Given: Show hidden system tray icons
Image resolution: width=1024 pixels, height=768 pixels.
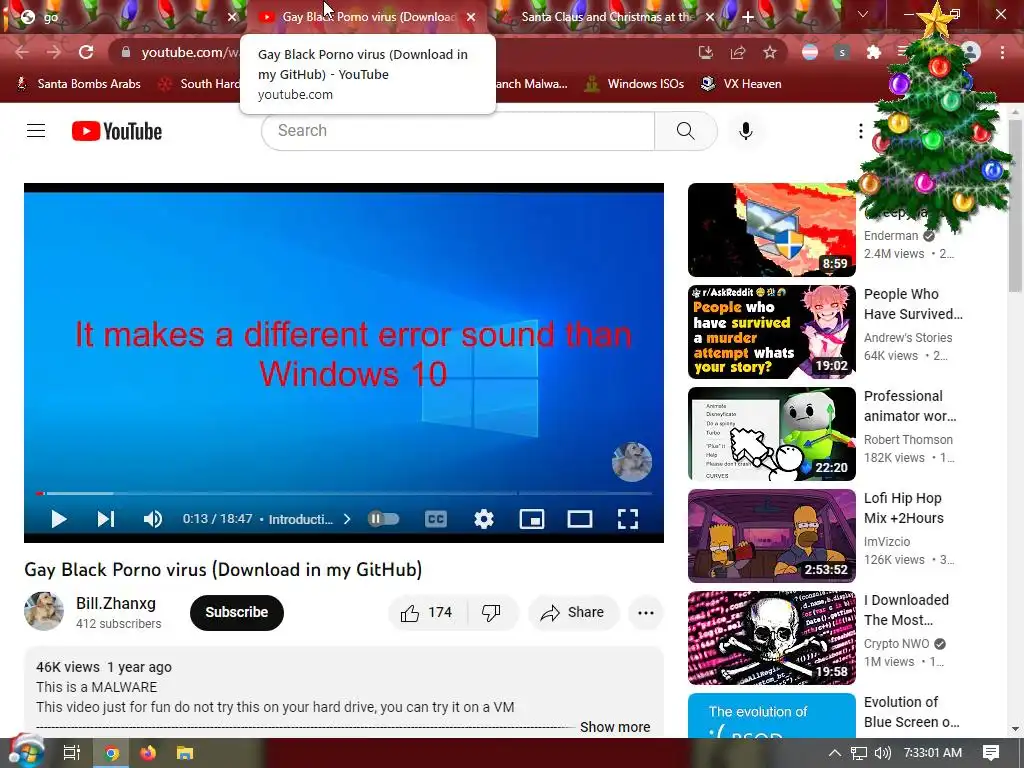Looking at the screenshot, I should point(835,753).
